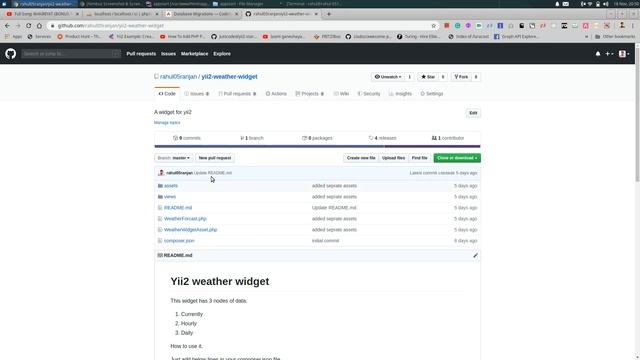
Task: Open the assets folder
Action: pos(171,186)
